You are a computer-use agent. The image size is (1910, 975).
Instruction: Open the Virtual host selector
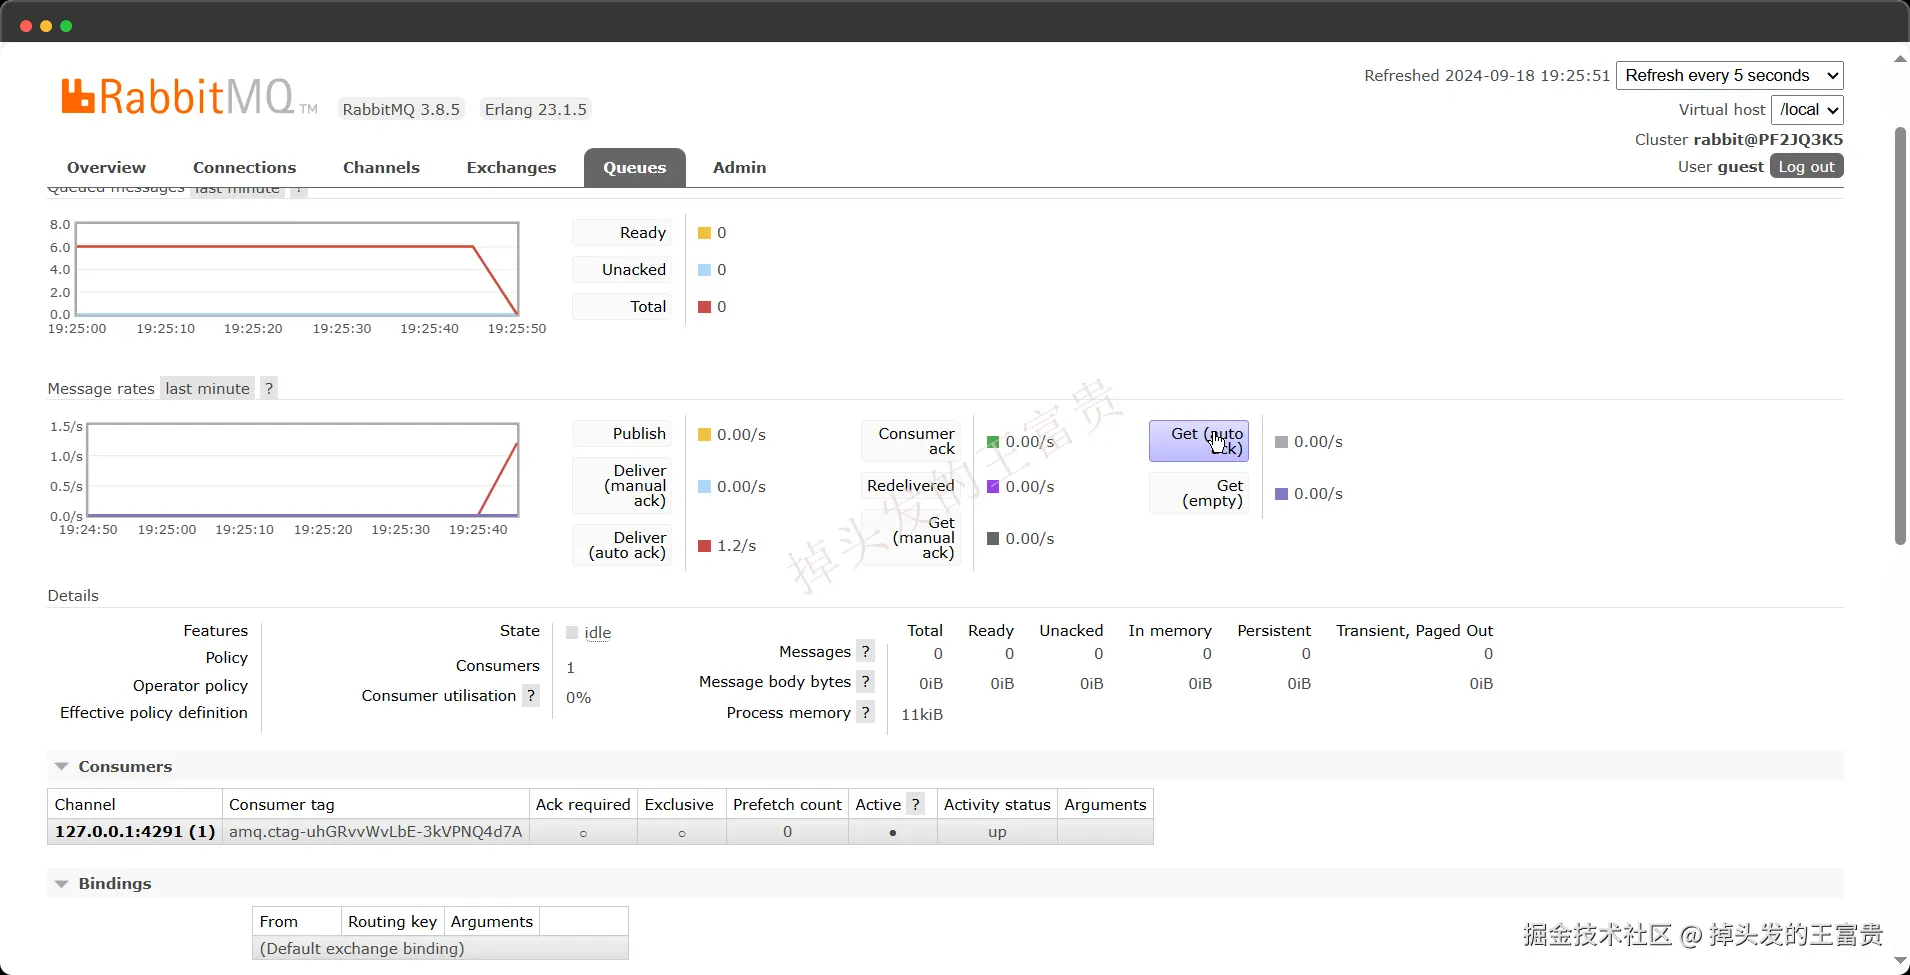[1807, 110]
